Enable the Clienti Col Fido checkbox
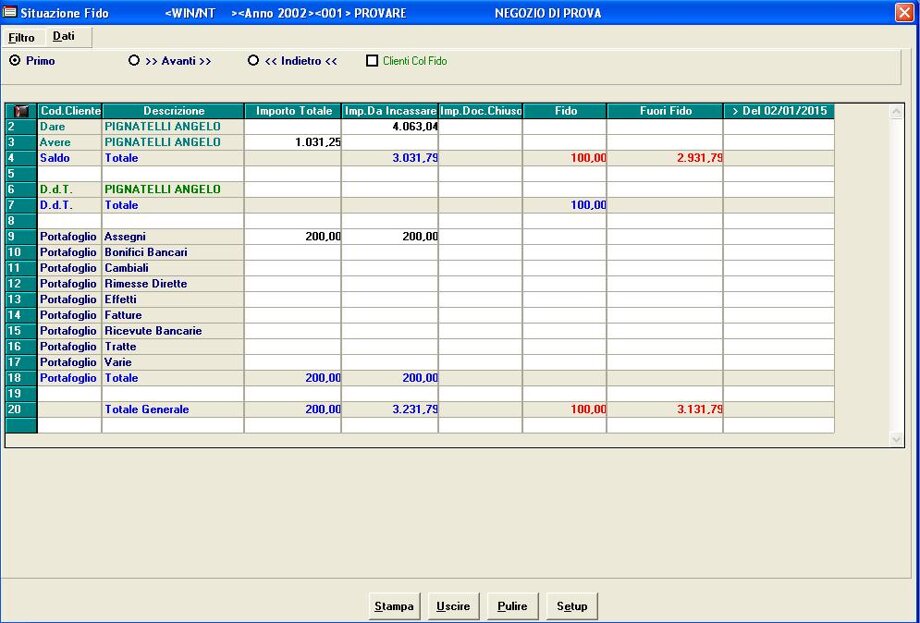The image size is (920, 623). tap(372, 61)
